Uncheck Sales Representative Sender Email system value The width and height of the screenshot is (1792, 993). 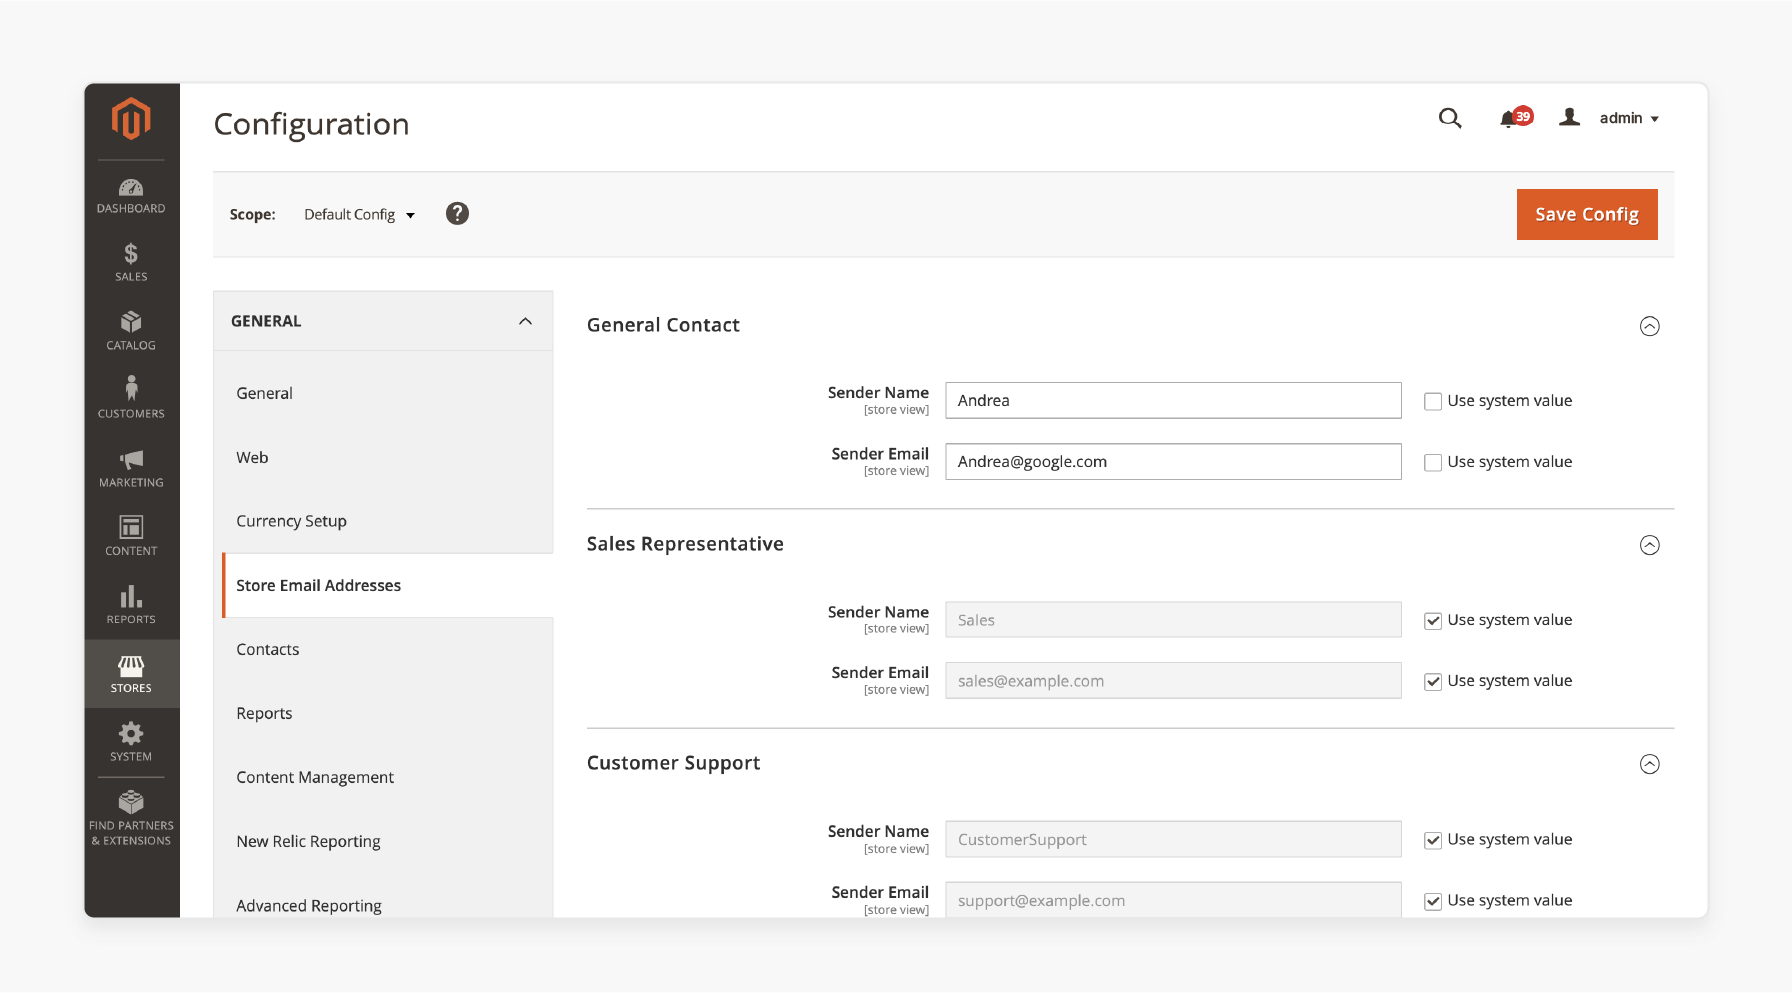(1433, 681)
